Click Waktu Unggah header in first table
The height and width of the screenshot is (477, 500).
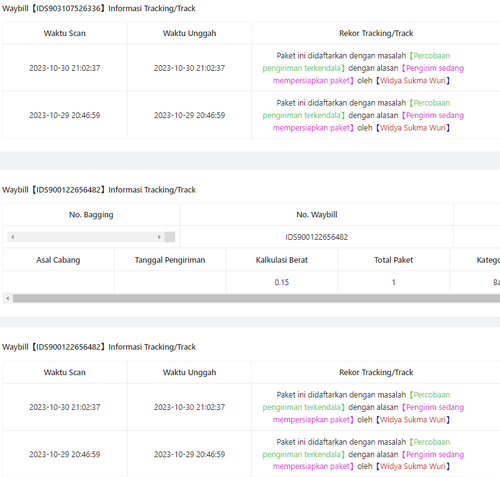[x=189, y=33]
